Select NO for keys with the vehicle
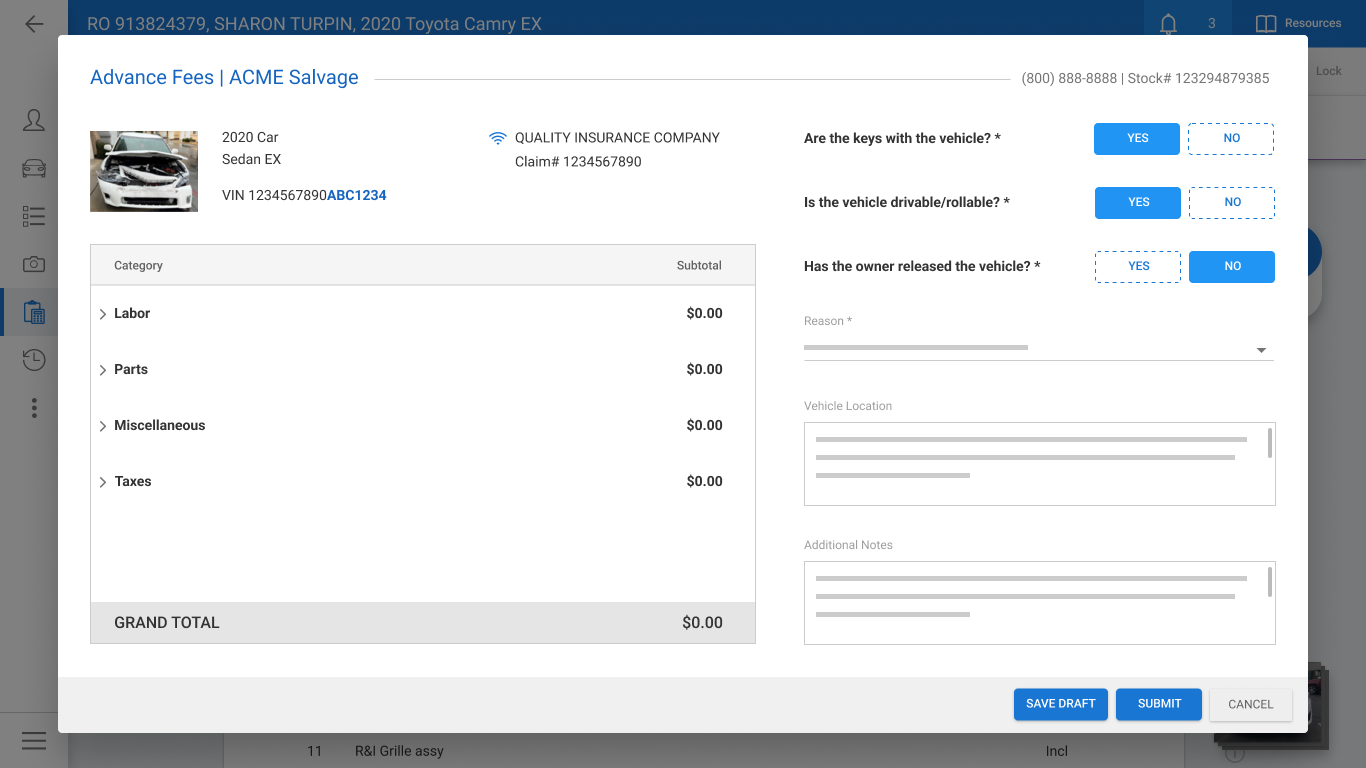 coord(1231,138)
